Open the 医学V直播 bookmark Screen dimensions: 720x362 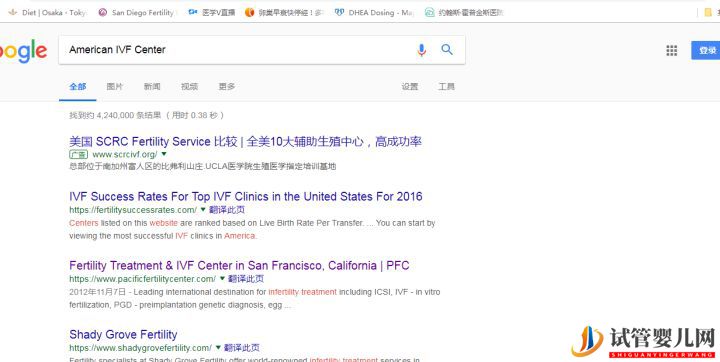(212, 13)
